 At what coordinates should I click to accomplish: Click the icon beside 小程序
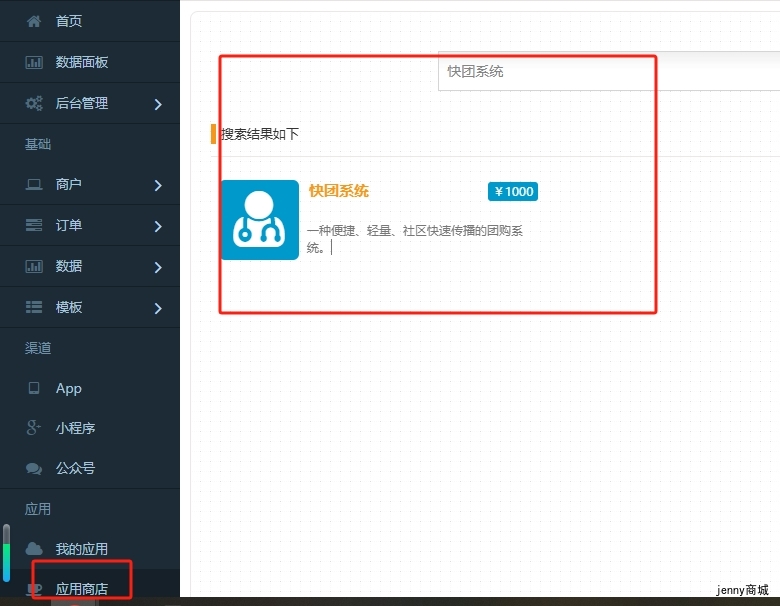[33, 428]
